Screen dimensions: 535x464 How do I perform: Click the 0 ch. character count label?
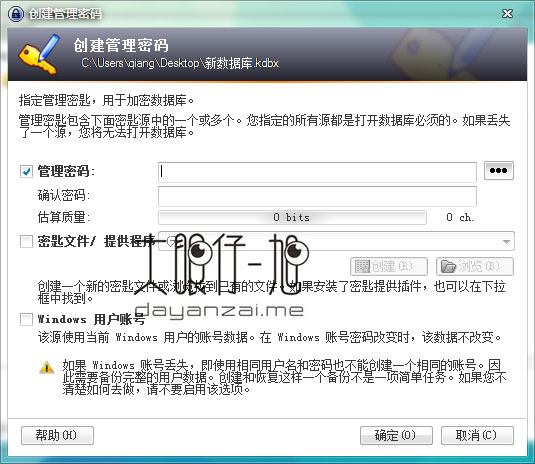click(x=460, y=217)
